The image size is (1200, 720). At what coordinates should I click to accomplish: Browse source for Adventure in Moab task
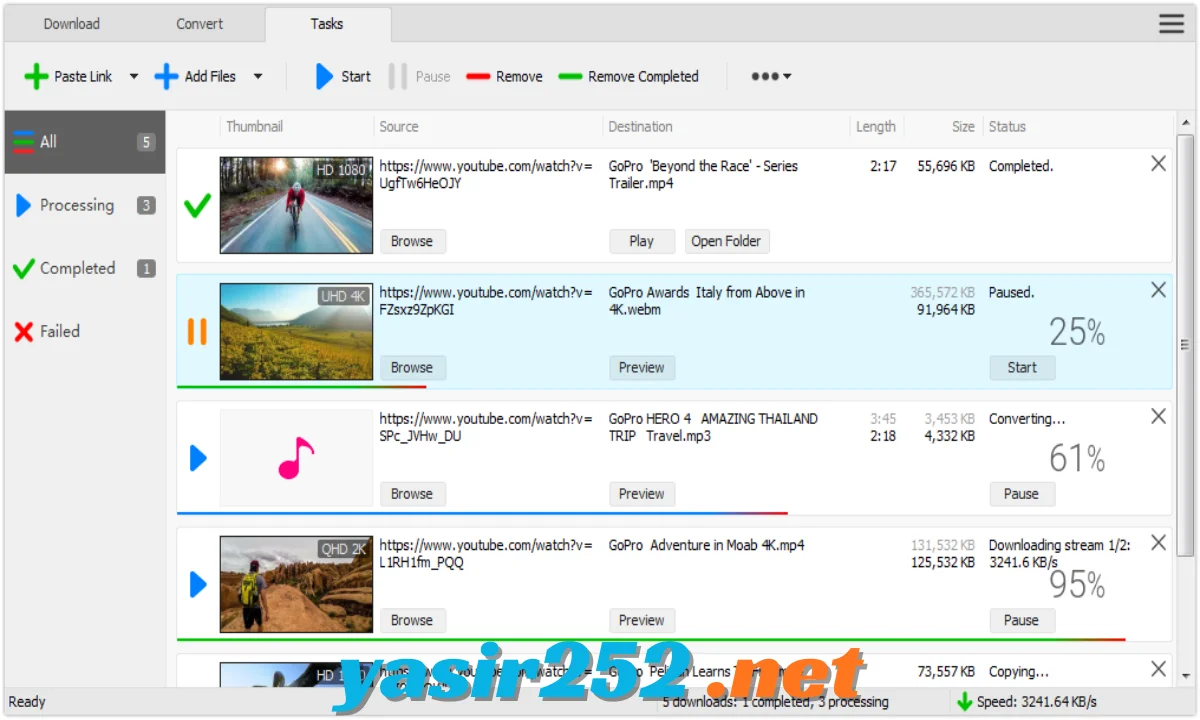(412, 620)
